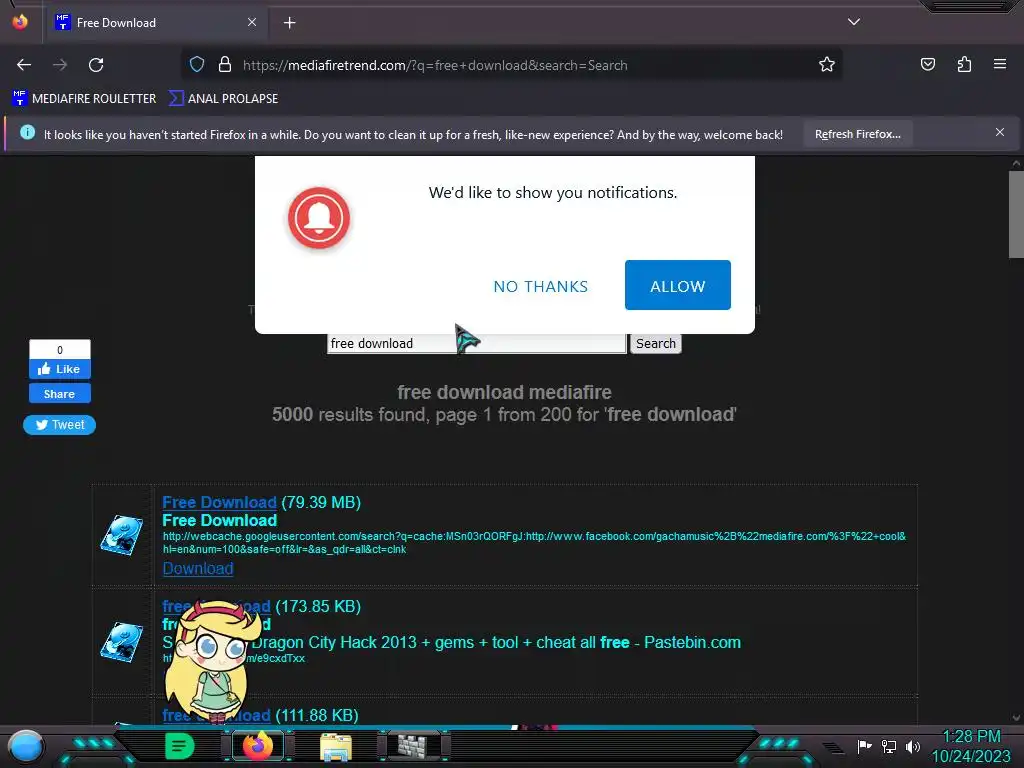Click the page vertical scrollbar thumb
Image resolution: width=1024 pixels, height=768 pixels.
pyautogui.click(x=1016, y=214)
